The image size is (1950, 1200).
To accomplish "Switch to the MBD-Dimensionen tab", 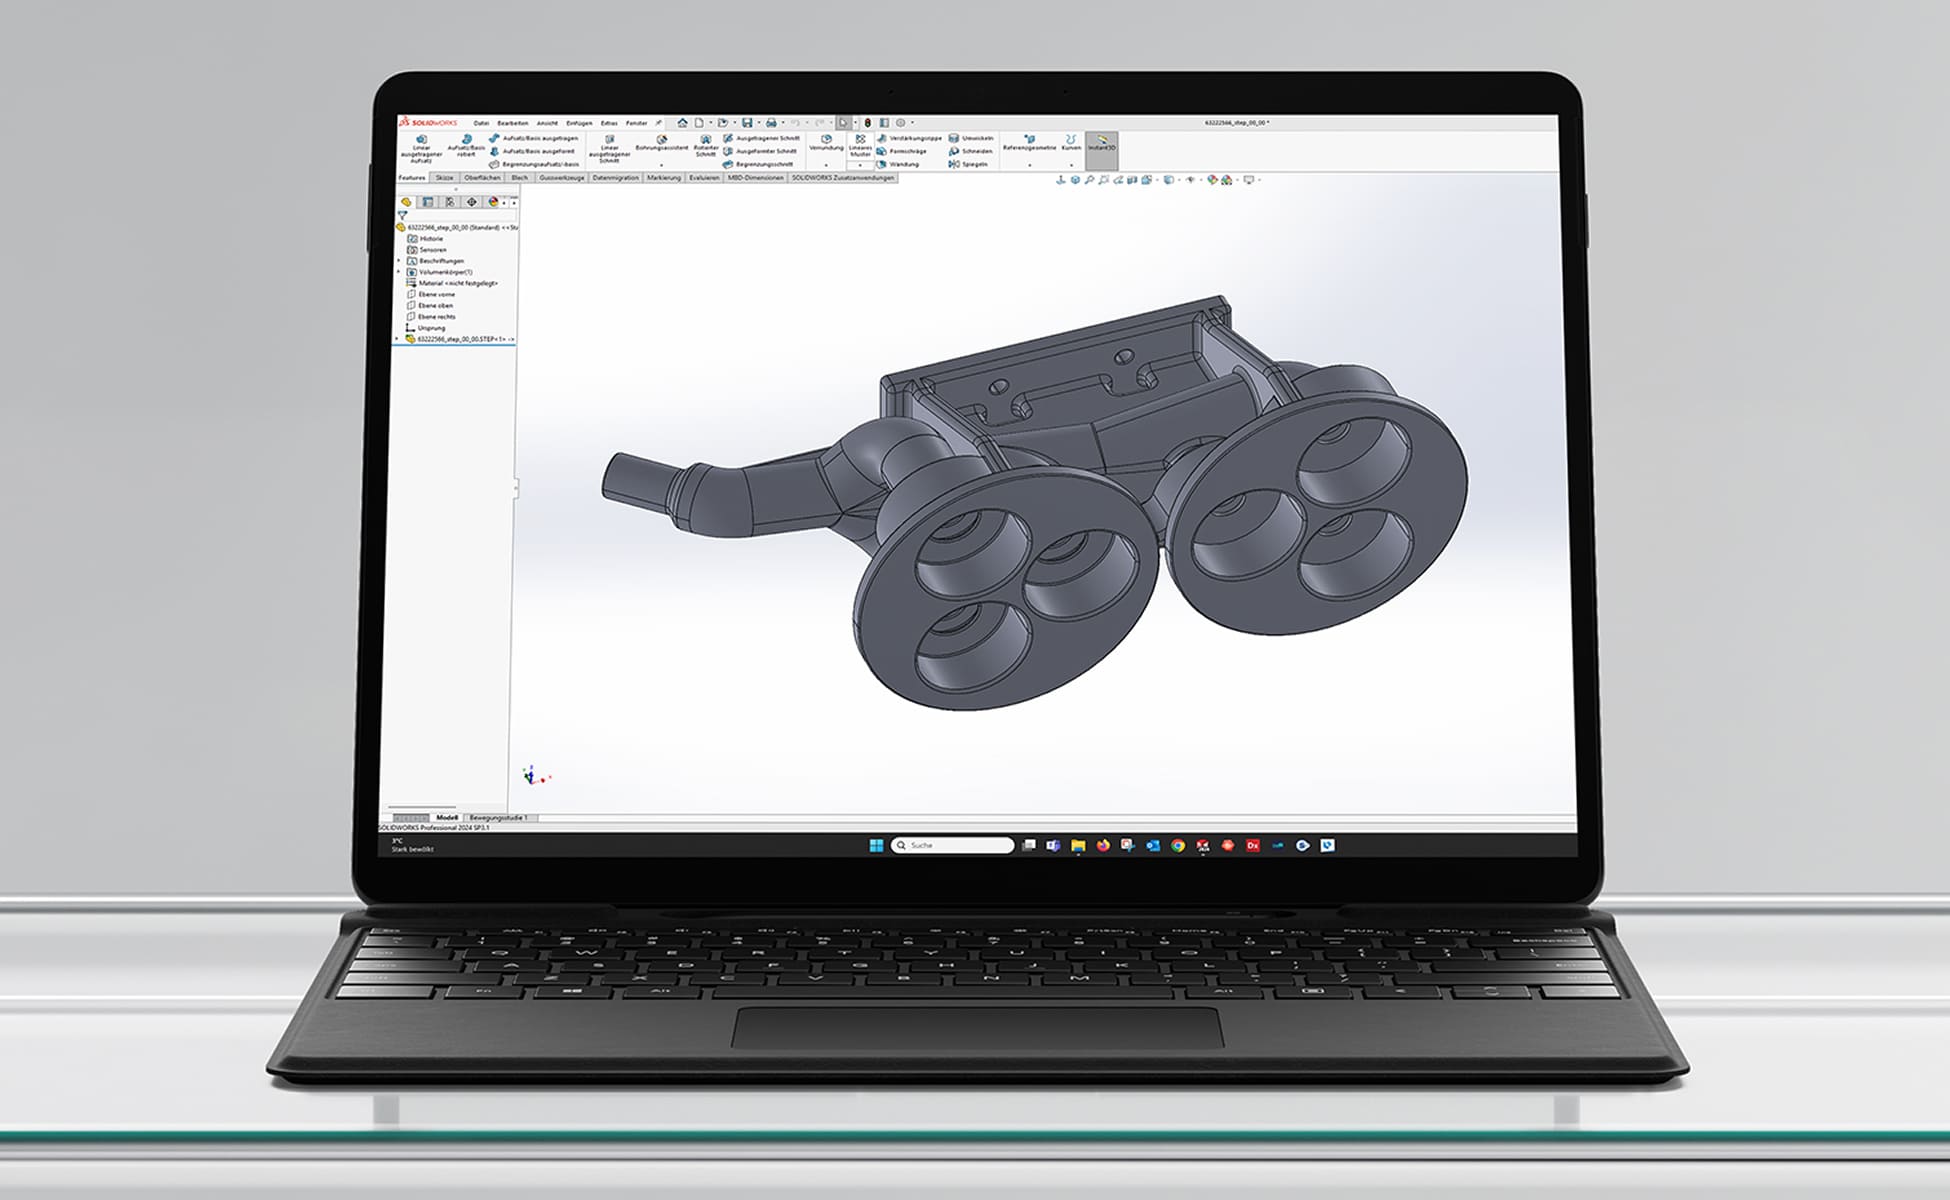I will click(756, 178).
